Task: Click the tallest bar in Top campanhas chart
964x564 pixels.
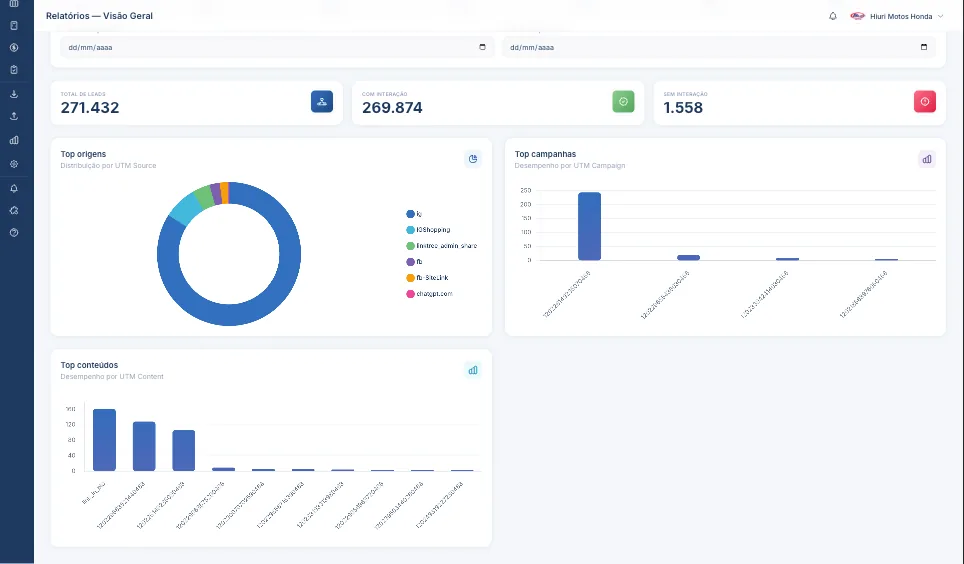Action: (589, 226)
